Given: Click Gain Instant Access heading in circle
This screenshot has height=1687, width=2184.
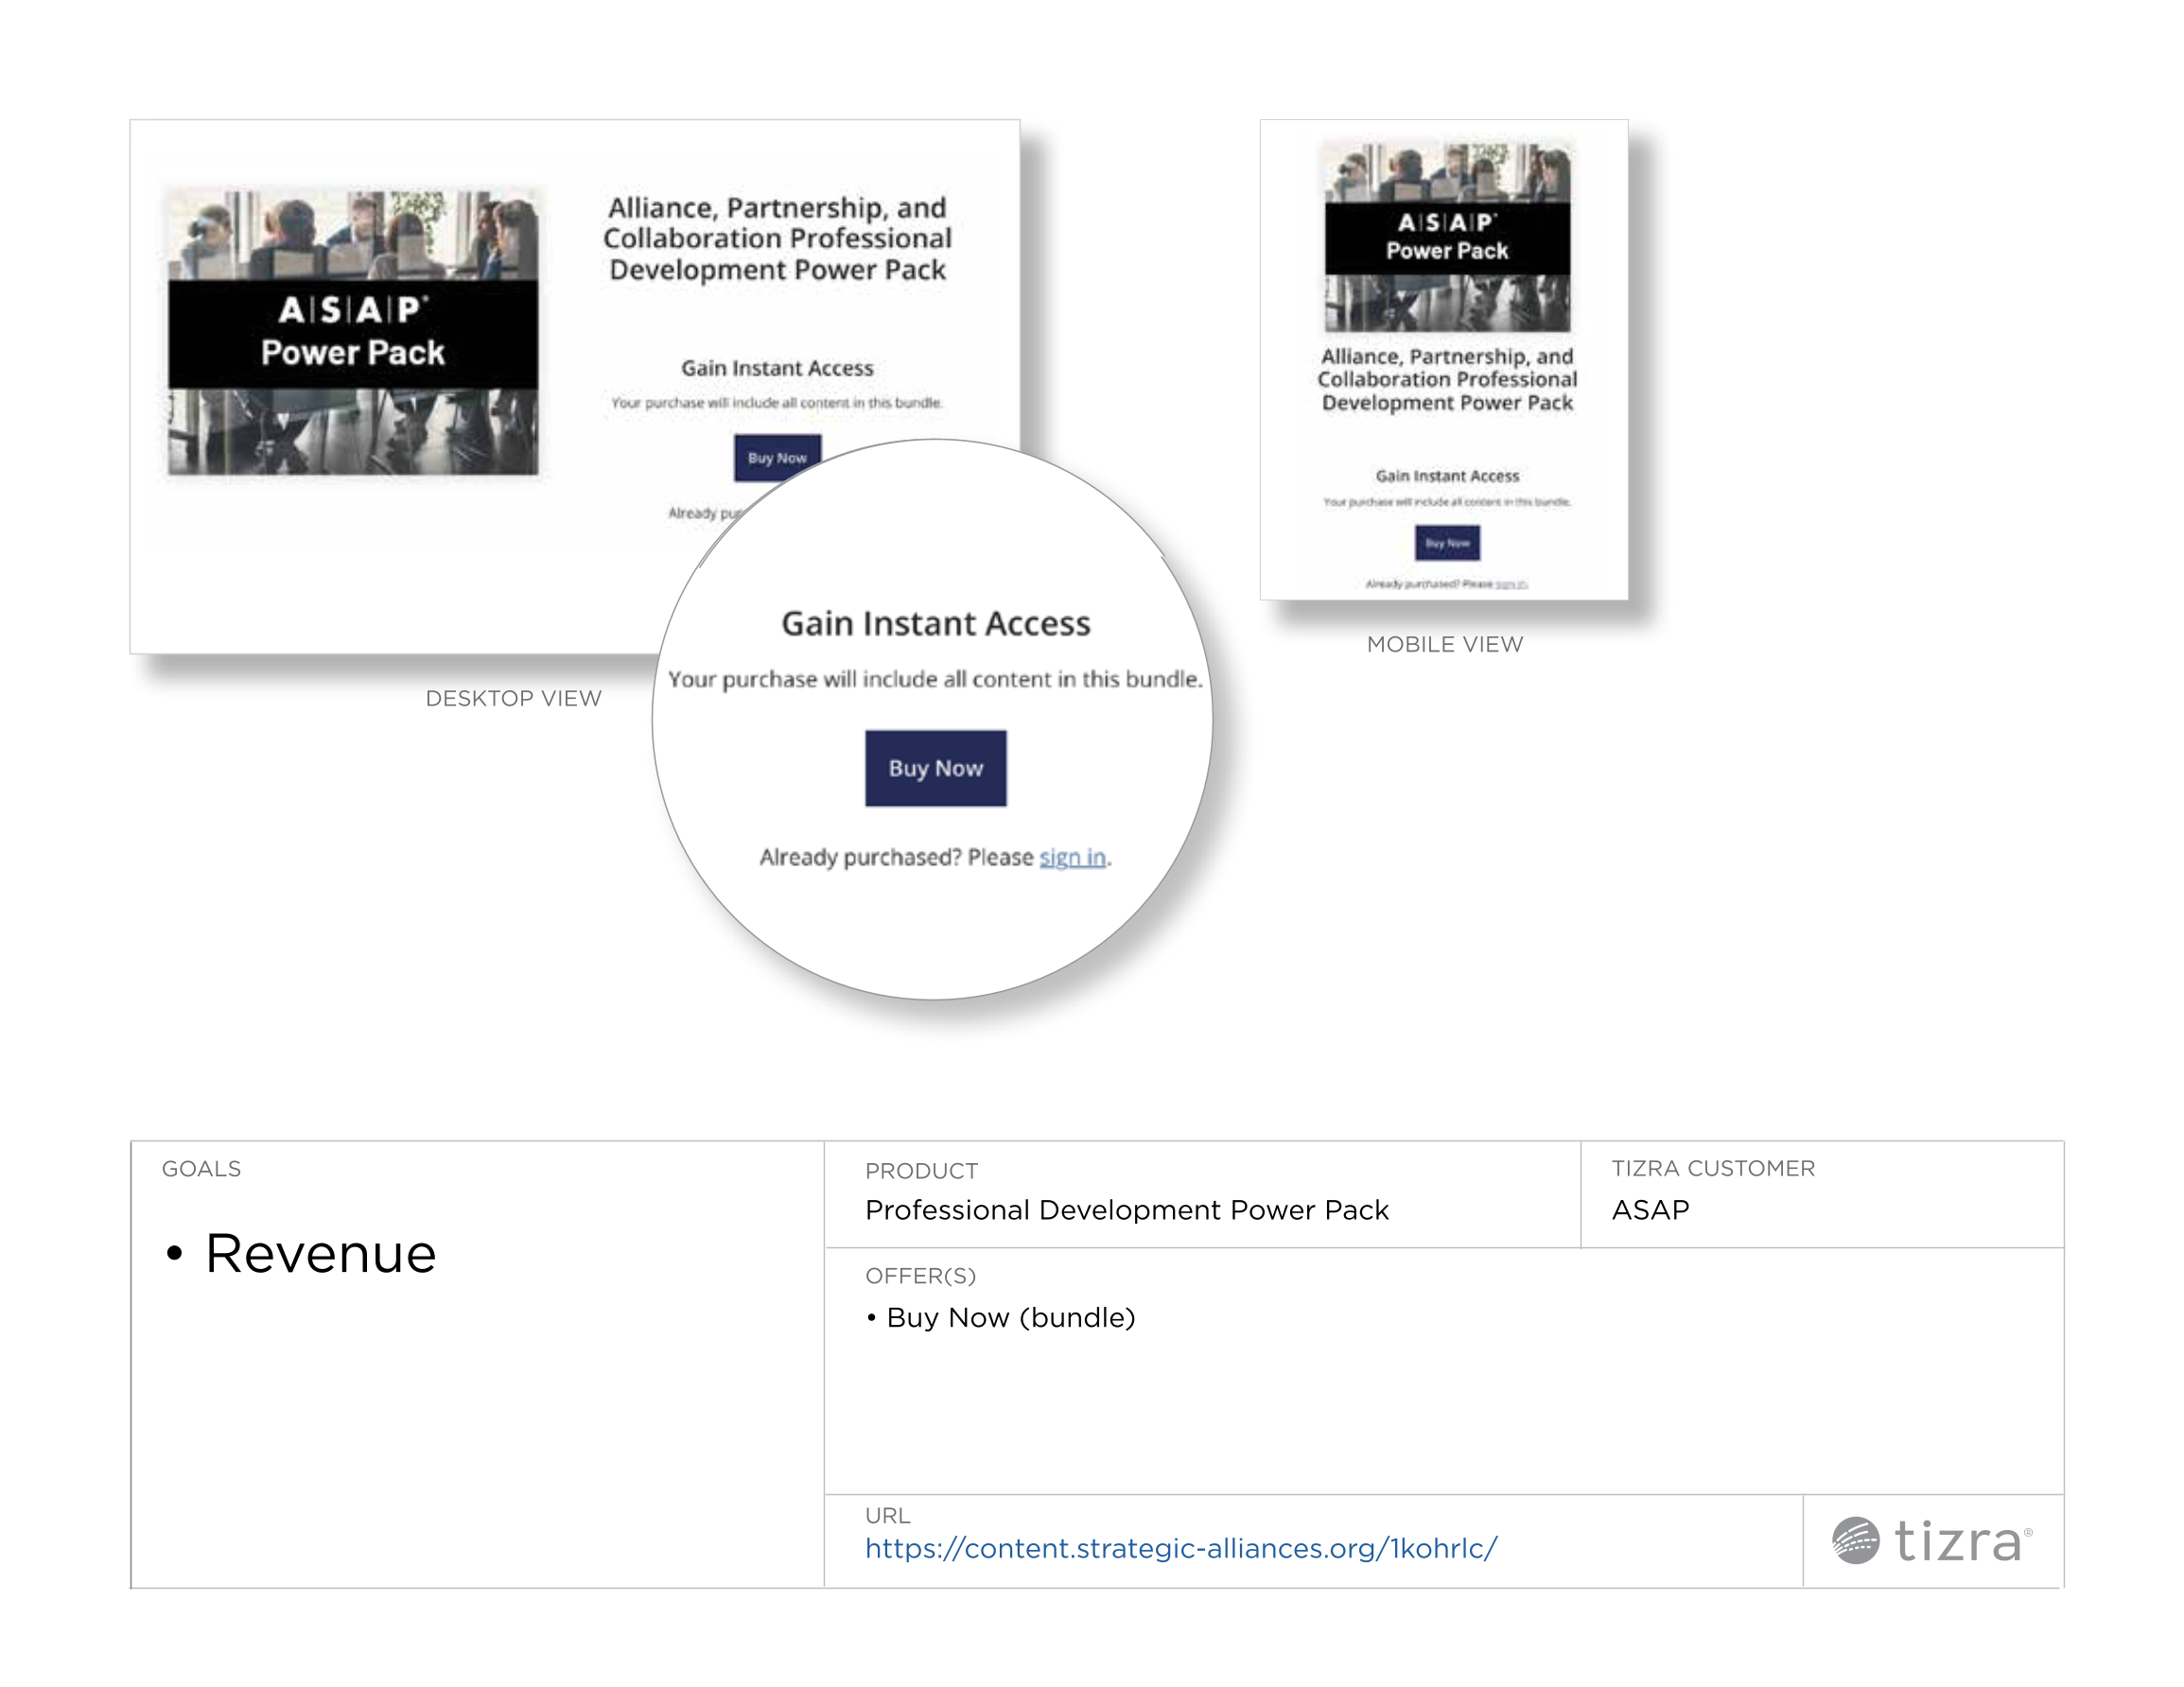Looking at the screenshot, I should [x=935, y=623].
